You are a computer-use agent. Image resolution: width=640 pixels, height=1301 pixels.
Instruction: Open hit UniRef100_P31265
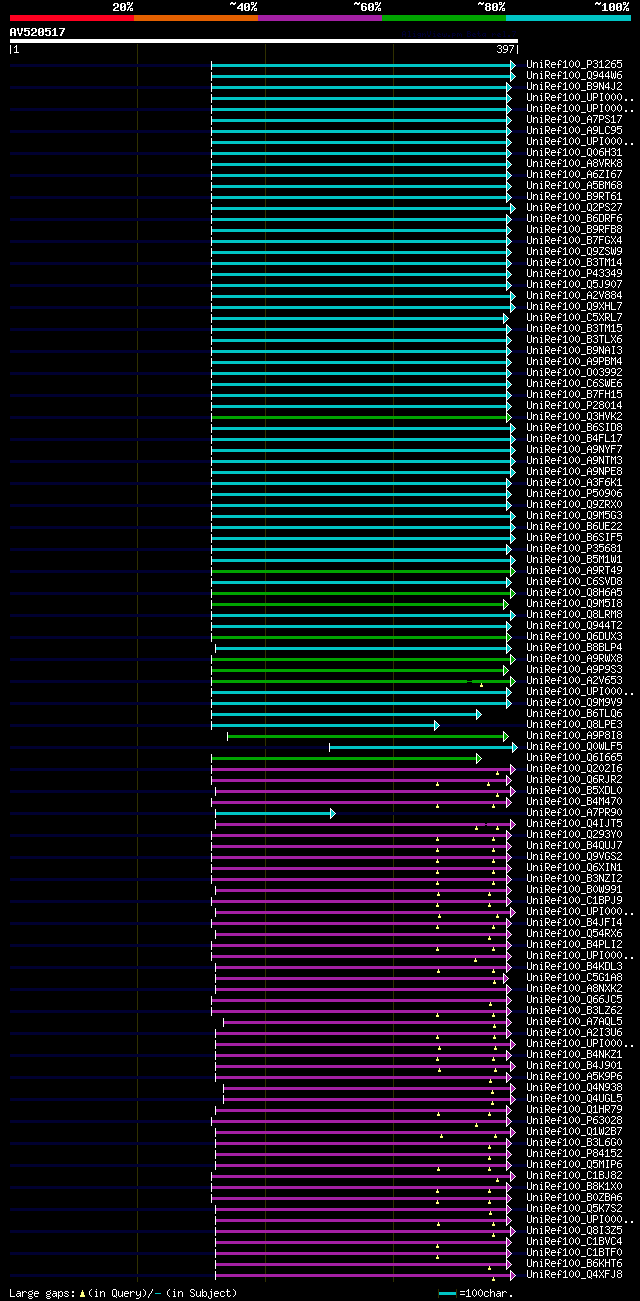pyautogui.click(x=574, y=65)
